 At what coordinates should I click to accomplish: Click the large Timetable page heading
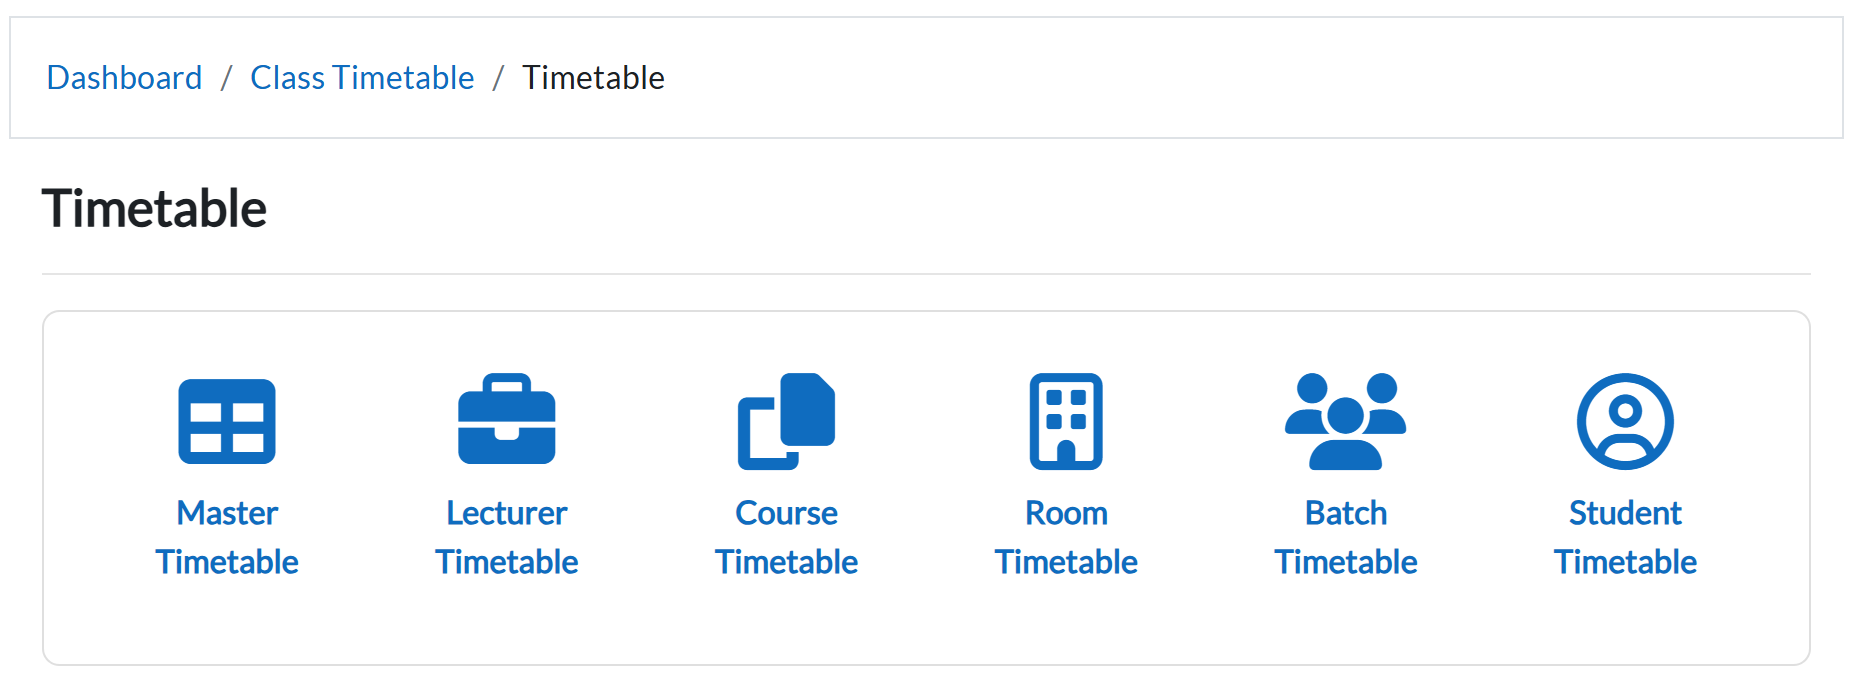[154, 209]
